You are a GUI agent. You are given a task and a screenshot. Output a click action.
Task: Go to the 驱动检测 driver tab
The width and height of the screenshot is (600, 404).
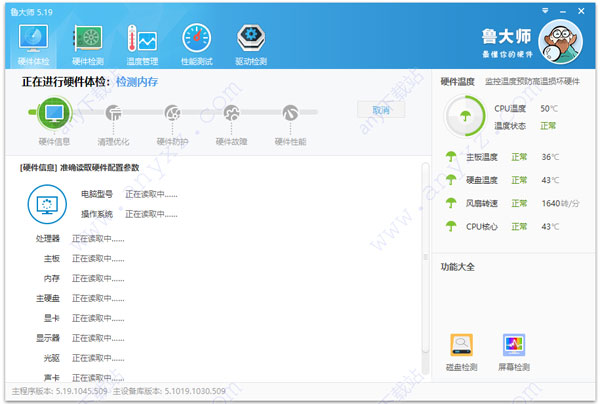(251, 45)
